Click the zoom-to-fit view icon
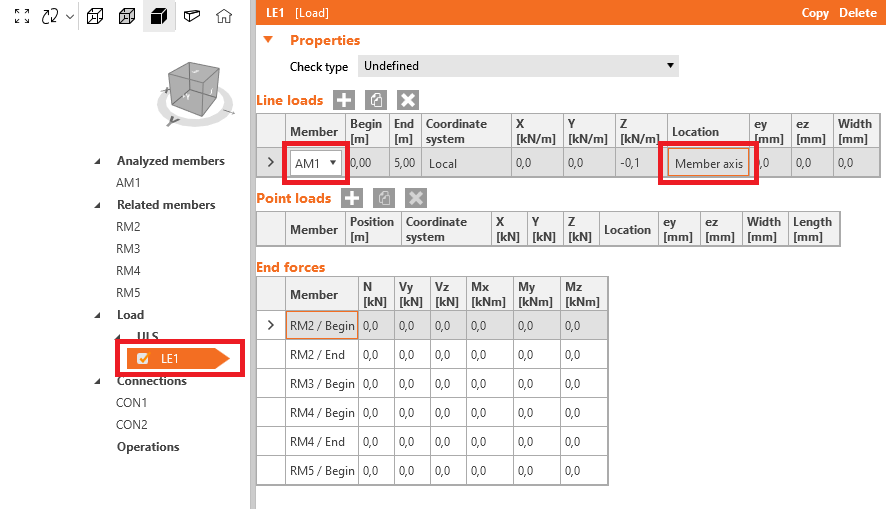Image resolution: width=886 pixels, height=509 pixels. click(21, 16)
